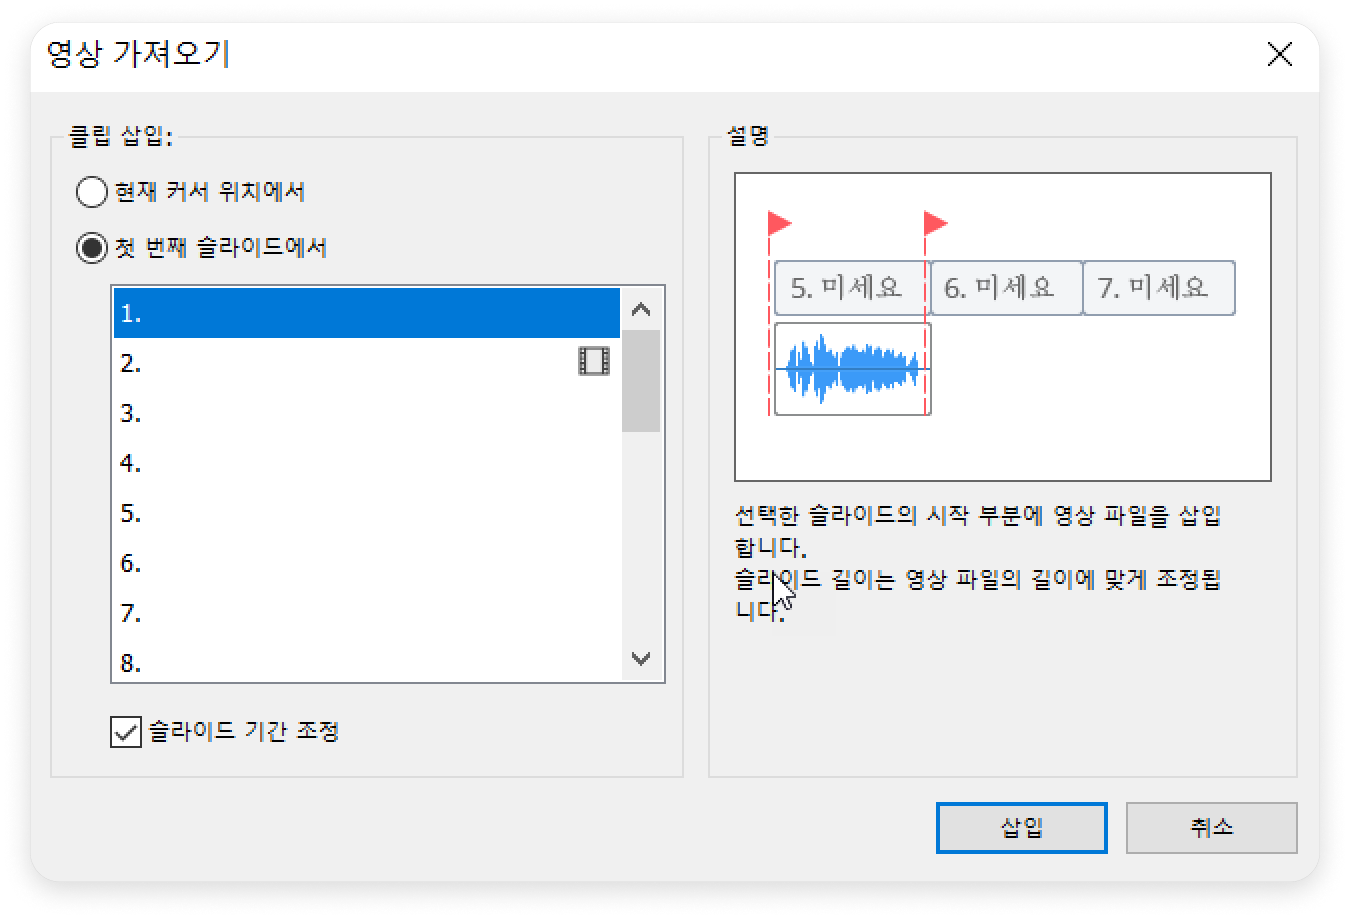
Task: Click the film strip icon on slide 2
Action: (594, 361)
